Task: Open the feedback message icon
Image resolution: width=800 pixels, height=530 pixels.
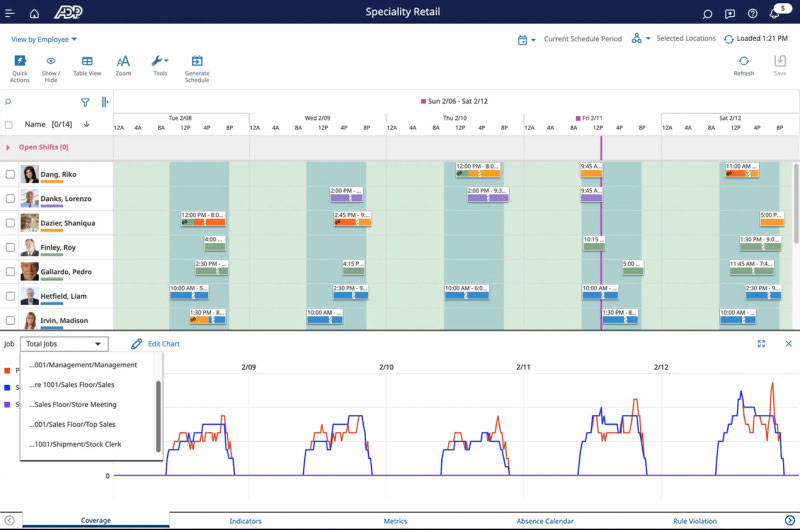Action: (730, 14)
